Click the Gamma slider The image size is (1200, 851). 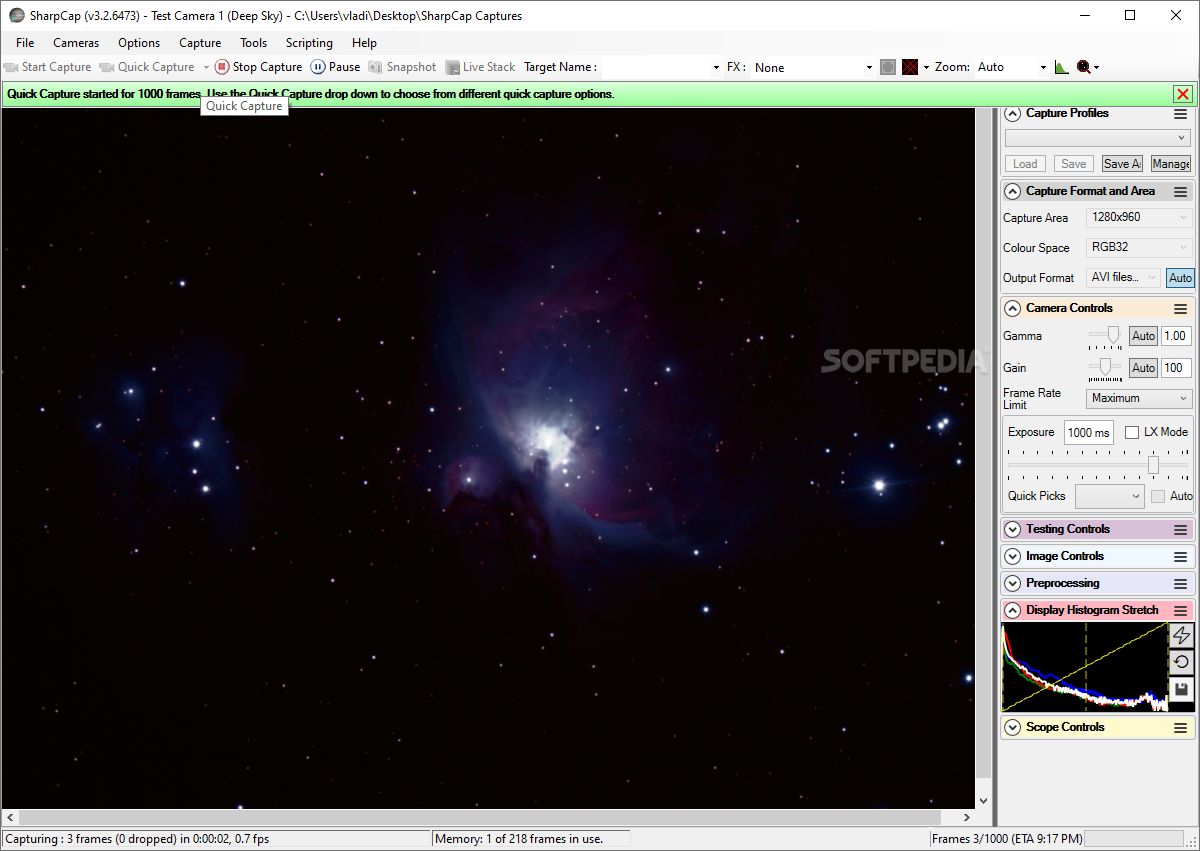[x=1105, y=337]
